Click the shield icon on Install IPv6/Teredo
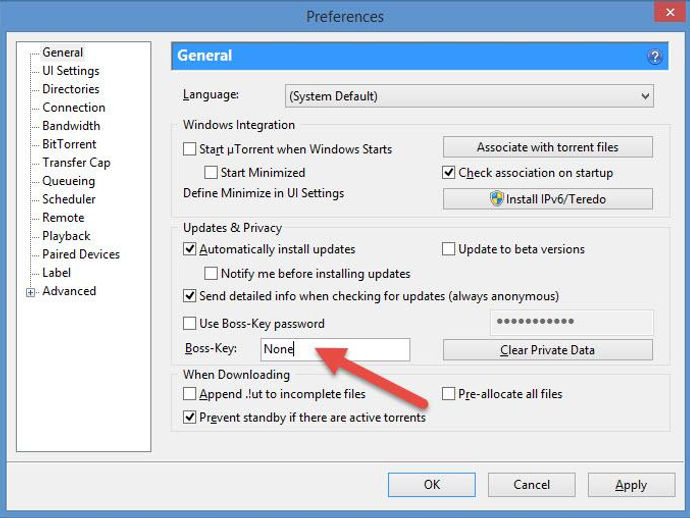 [496, 198]
